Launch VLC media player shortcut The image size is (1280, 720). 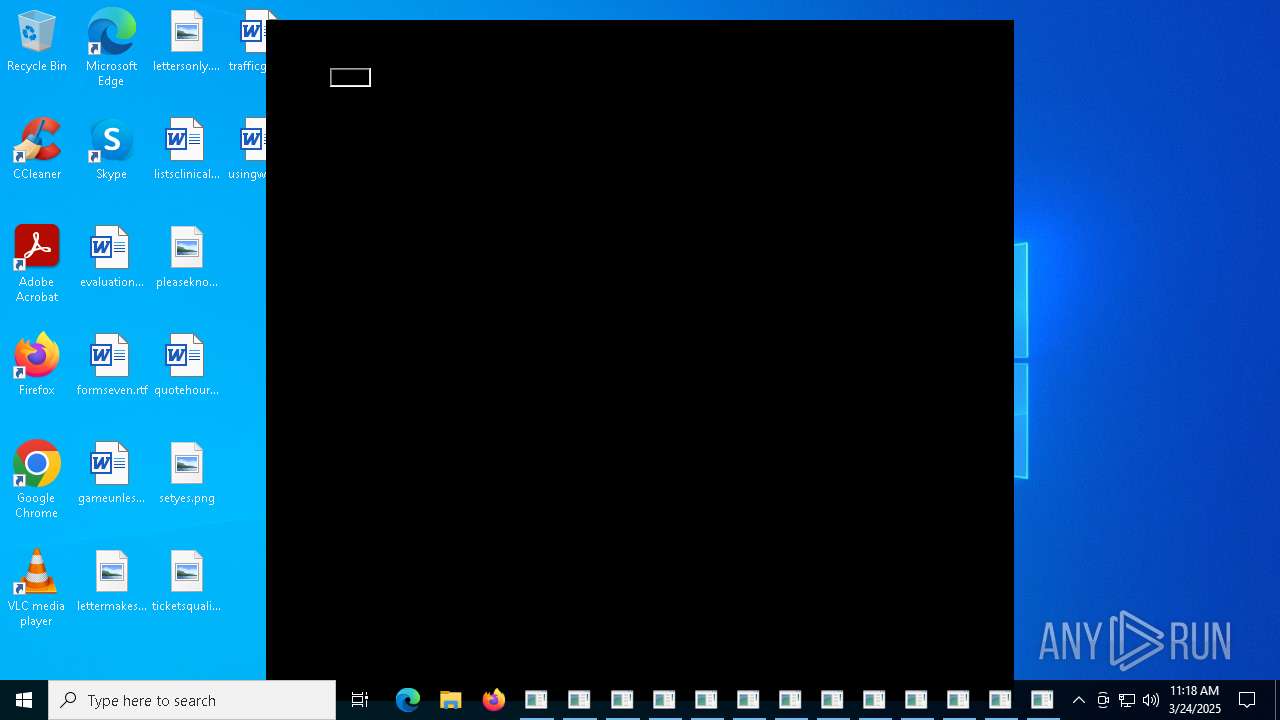point(37,588)
